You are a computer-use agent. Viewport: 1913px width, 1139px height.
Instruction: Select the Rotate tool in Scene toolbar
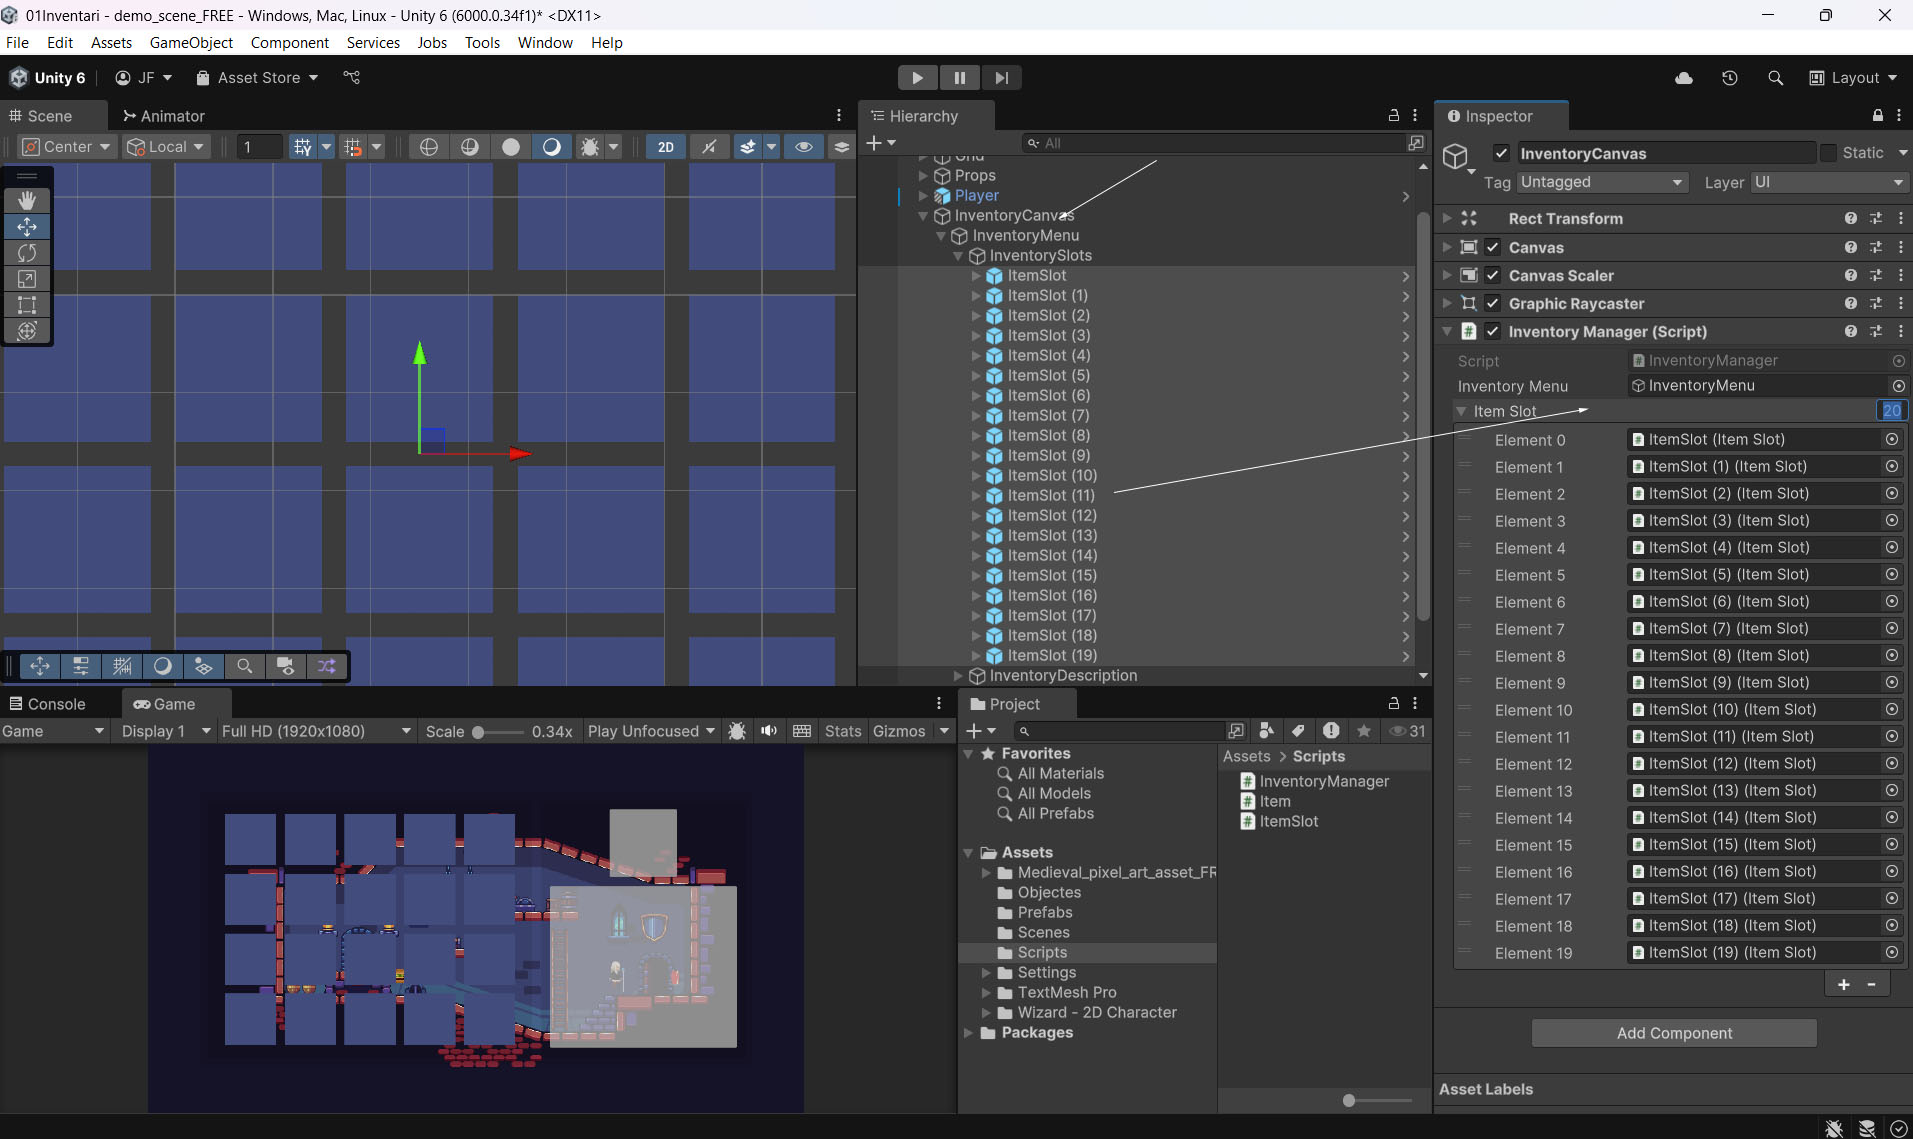point(27,253)
